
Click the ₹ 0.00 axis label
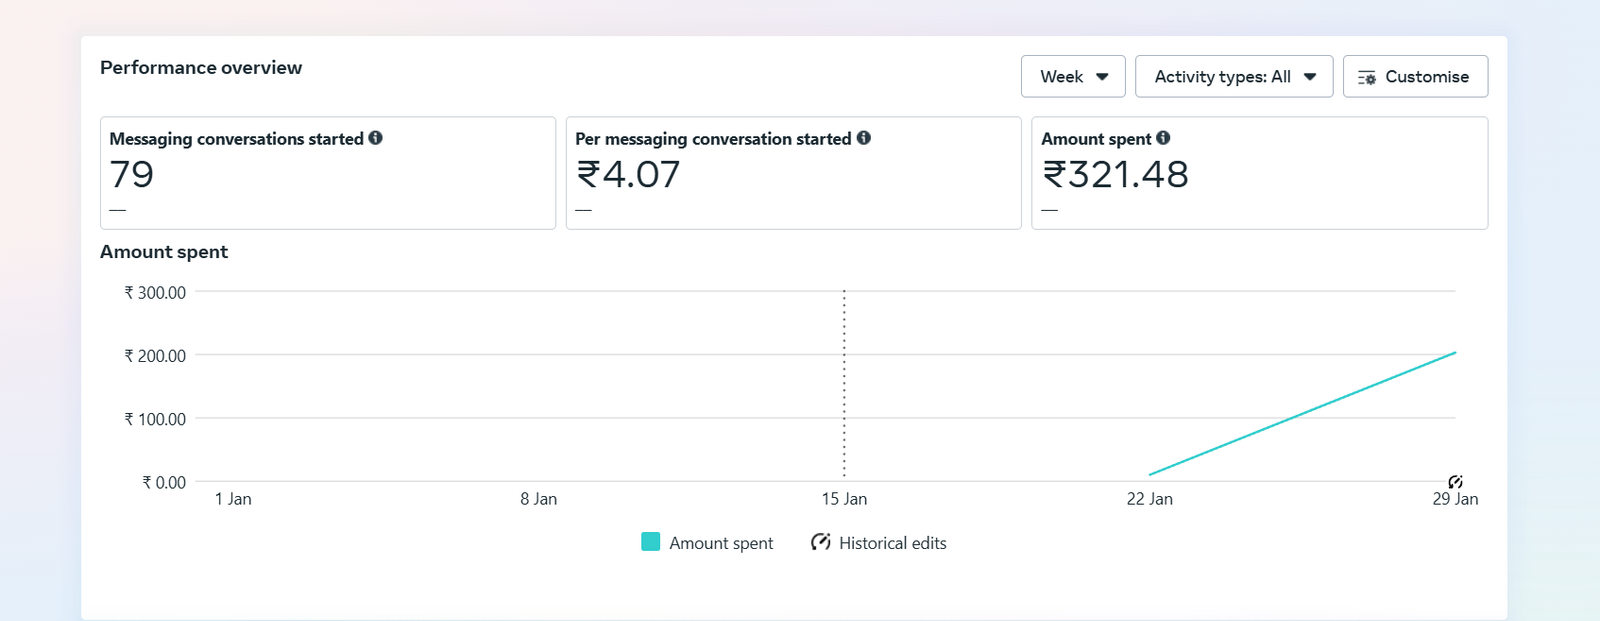coord(164,482)
